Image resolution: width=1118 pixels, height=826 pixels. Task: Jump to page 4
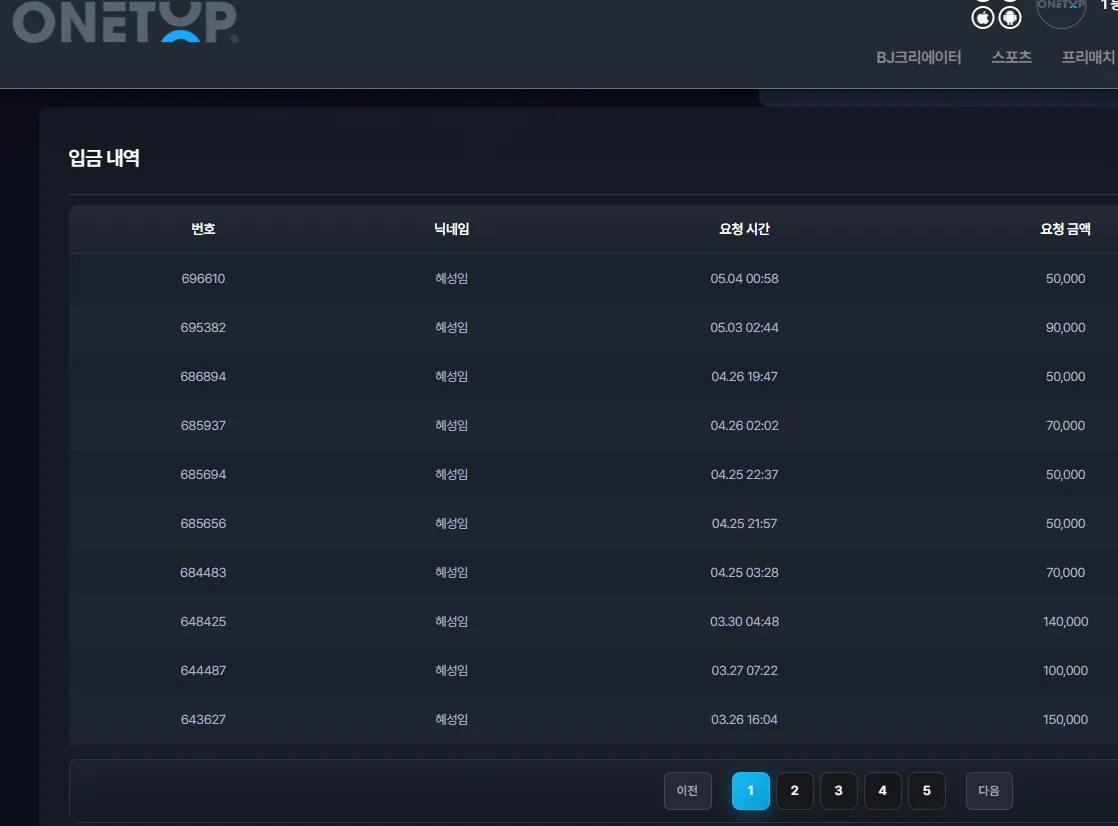(883, 790)
